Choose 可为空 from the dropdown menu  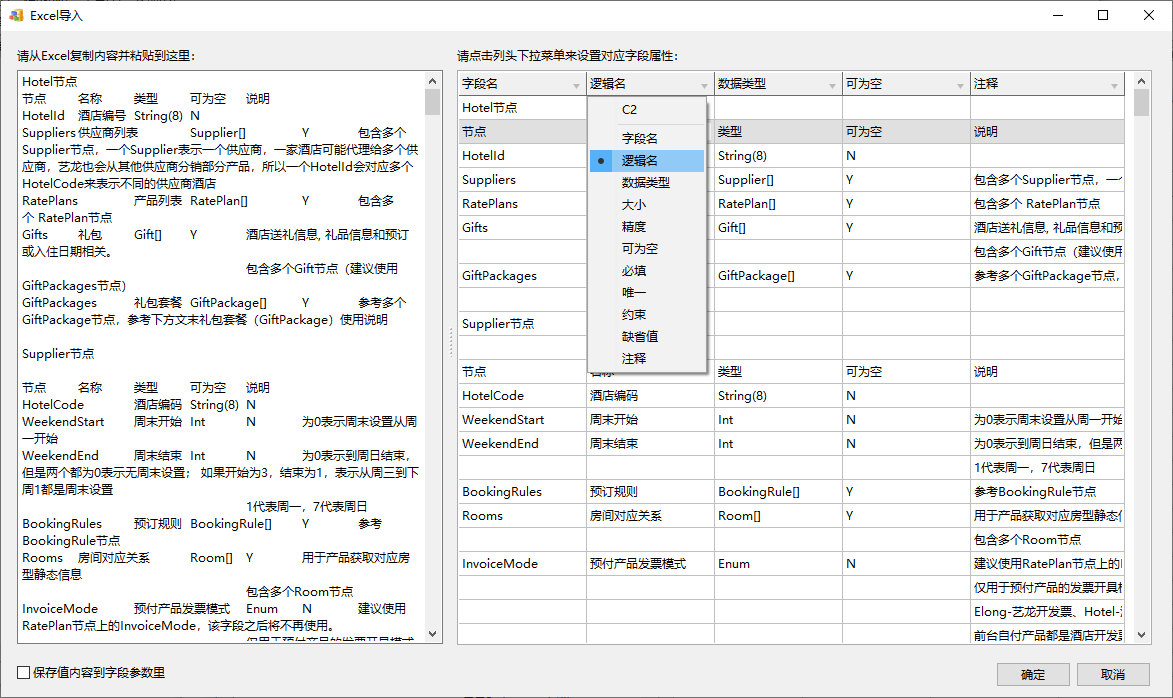point(647,248)
